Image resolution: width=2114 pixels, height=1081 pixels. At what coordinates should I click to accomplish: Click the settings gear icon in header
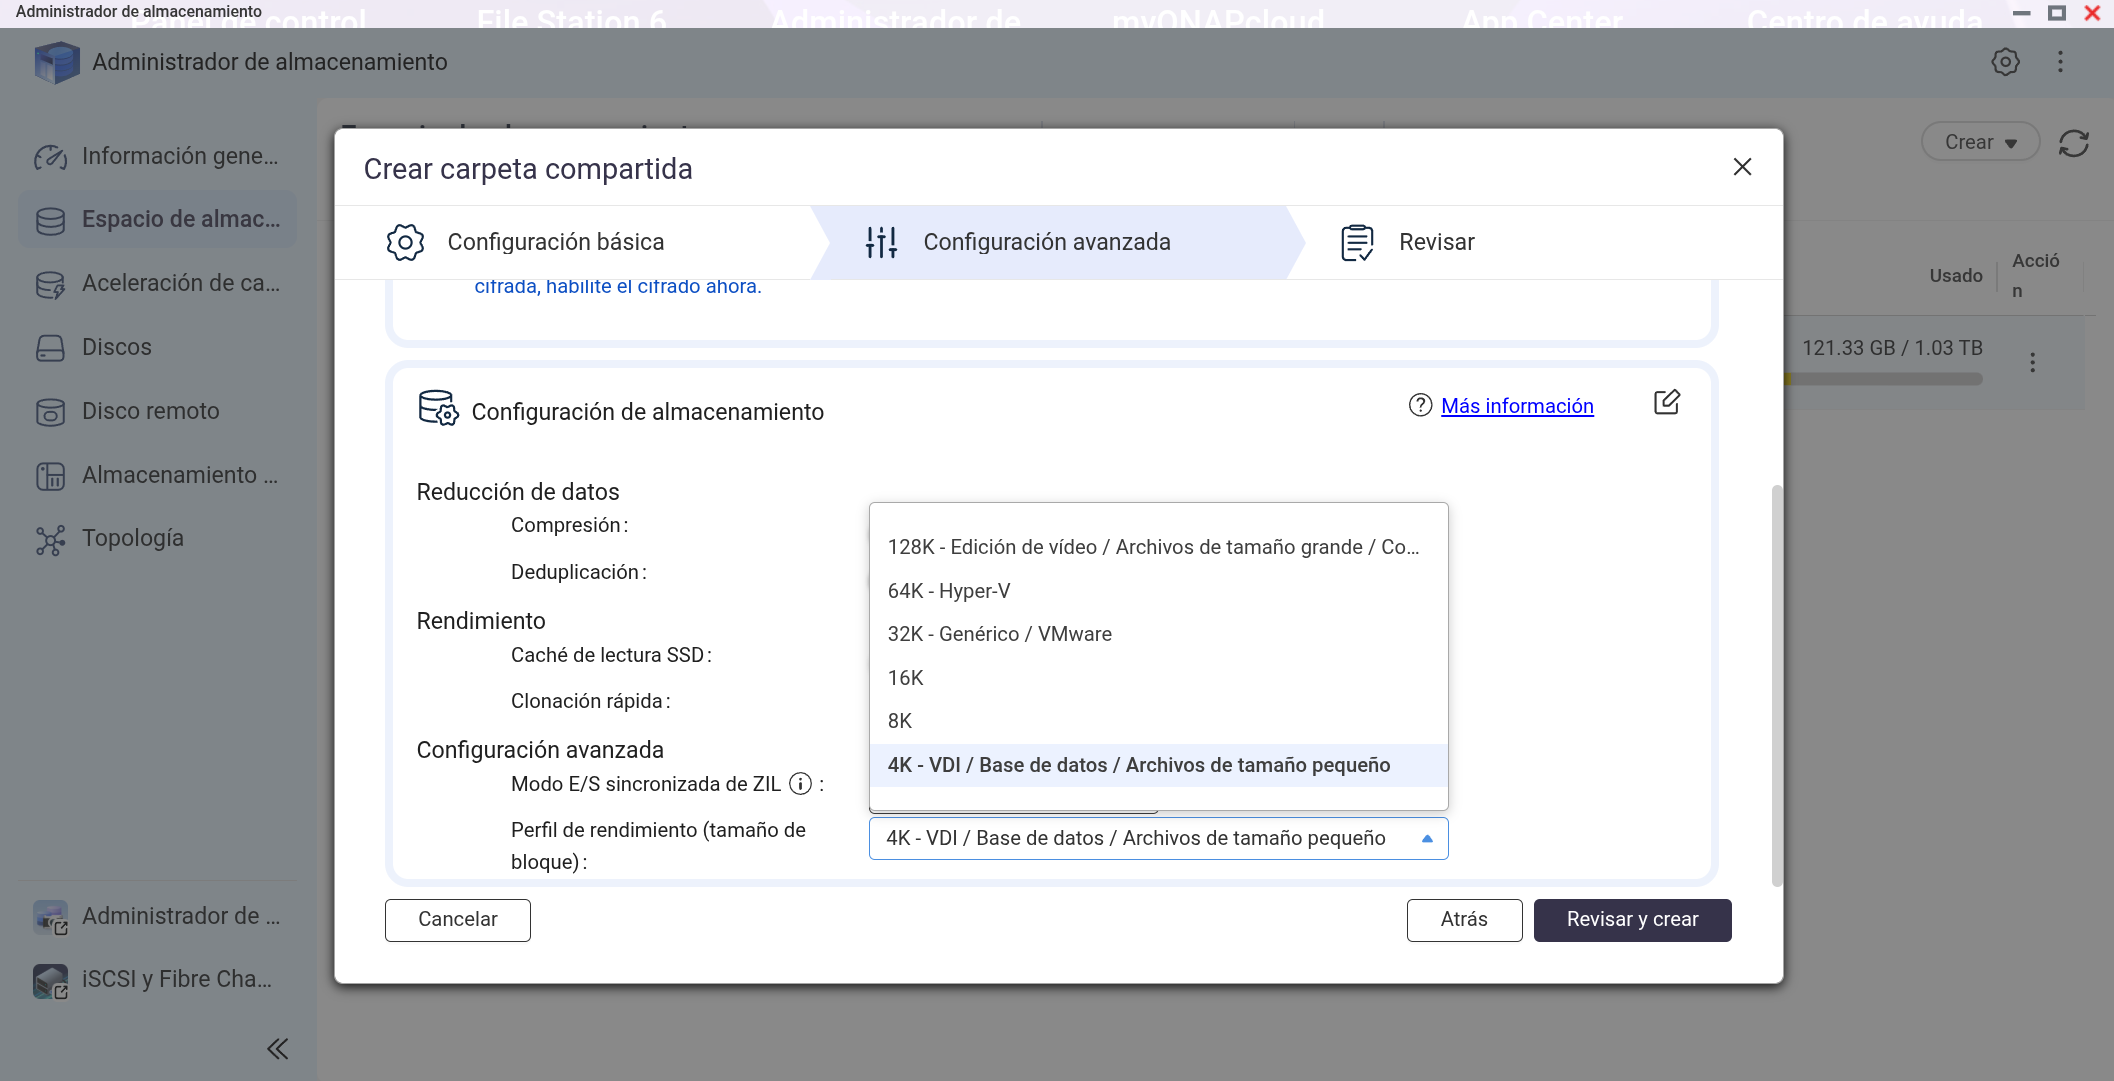tap(2004, 62)
